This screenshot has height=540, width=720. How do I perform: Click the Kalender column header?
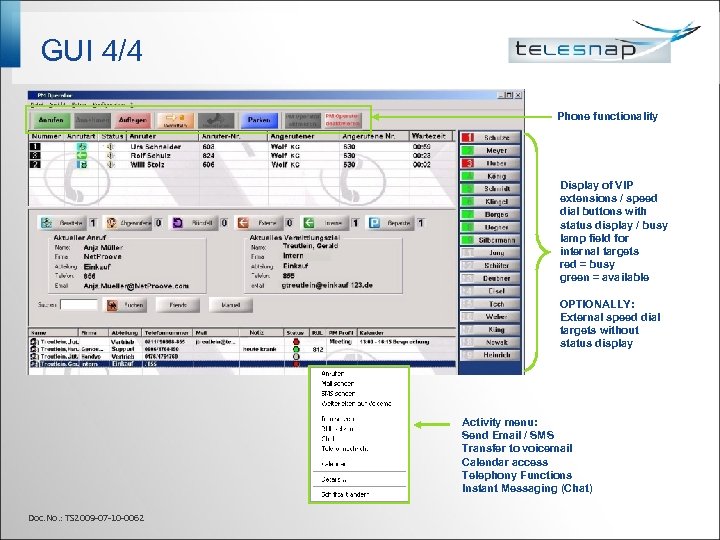[406, 332]
